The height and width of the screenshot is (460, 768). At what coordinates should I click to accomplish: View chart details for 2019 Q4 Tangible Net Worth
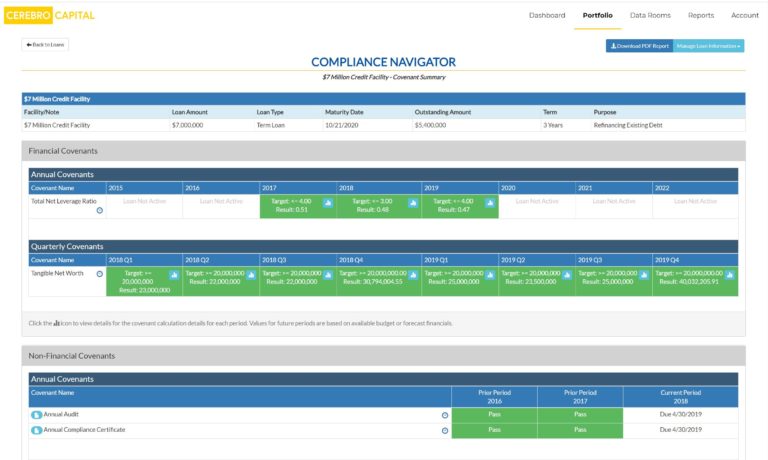point(730,275)
